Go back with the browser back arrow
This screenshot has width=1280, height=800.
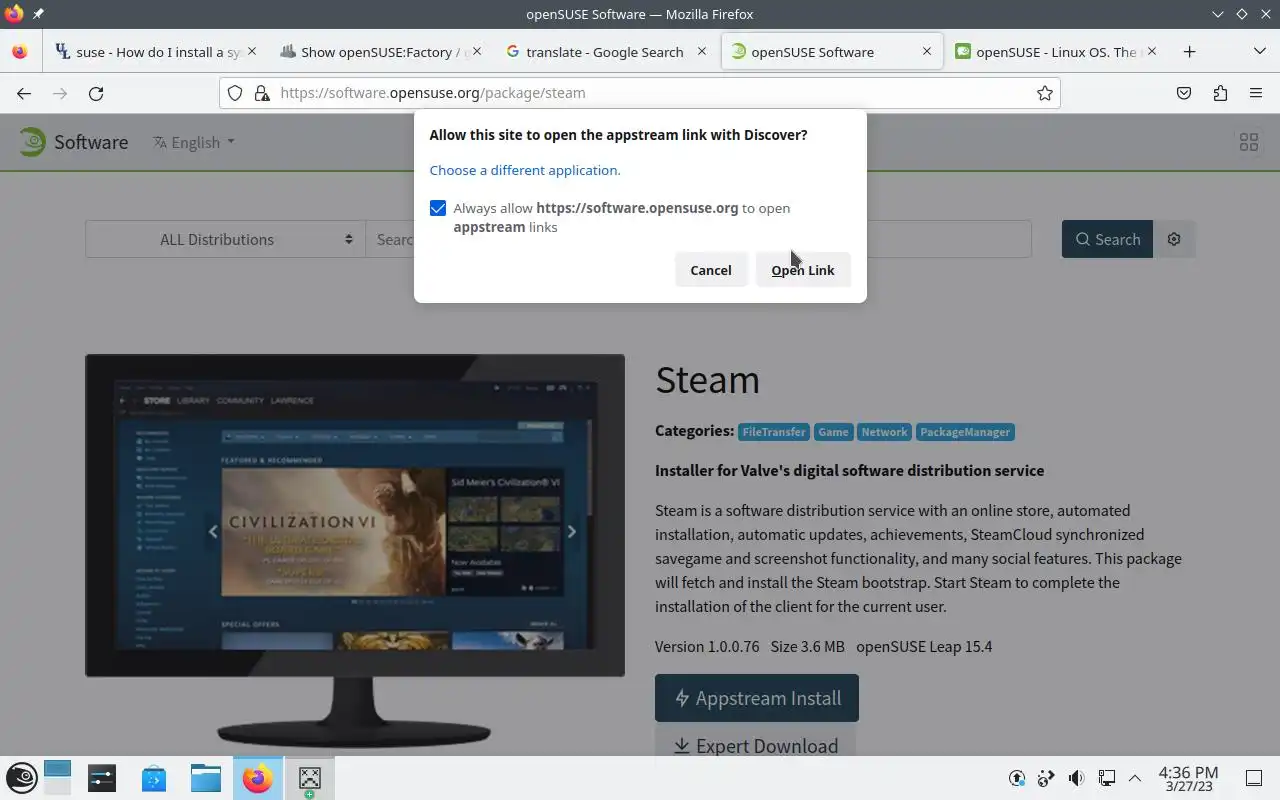coord(24,93)
